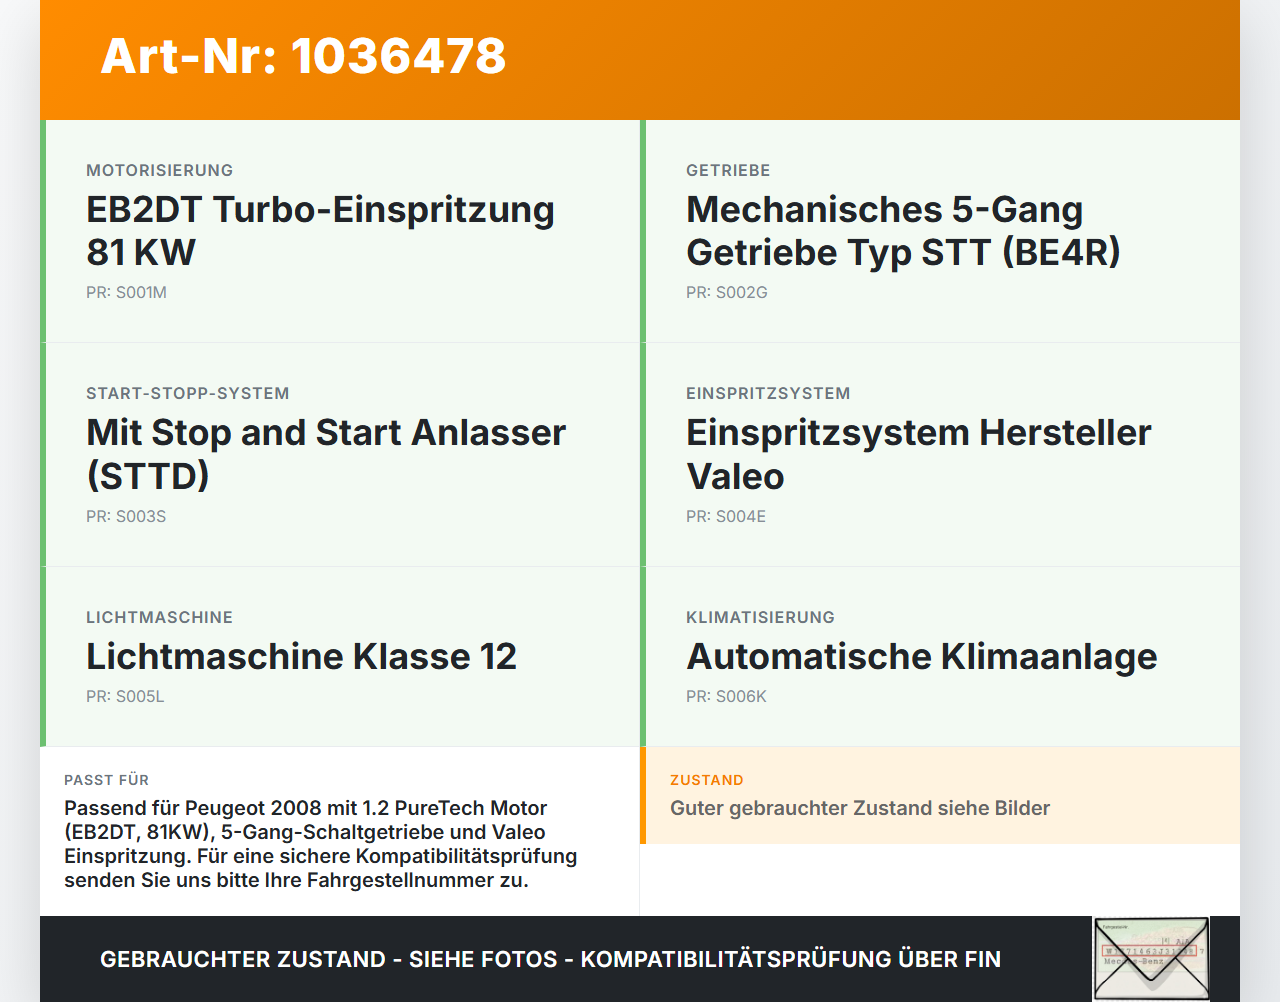The width and height of the screenshot is (1280, 1002).
Task: Select the LICHTMASCHINE label
Action: point(159,618)
